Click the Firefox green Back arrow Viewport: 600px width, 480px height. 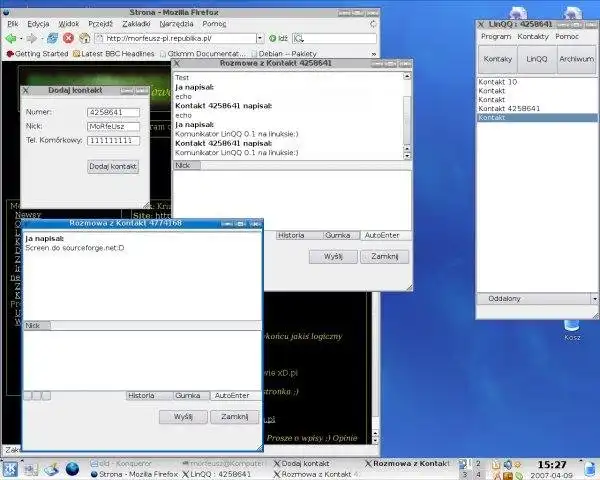click(11, 38)
